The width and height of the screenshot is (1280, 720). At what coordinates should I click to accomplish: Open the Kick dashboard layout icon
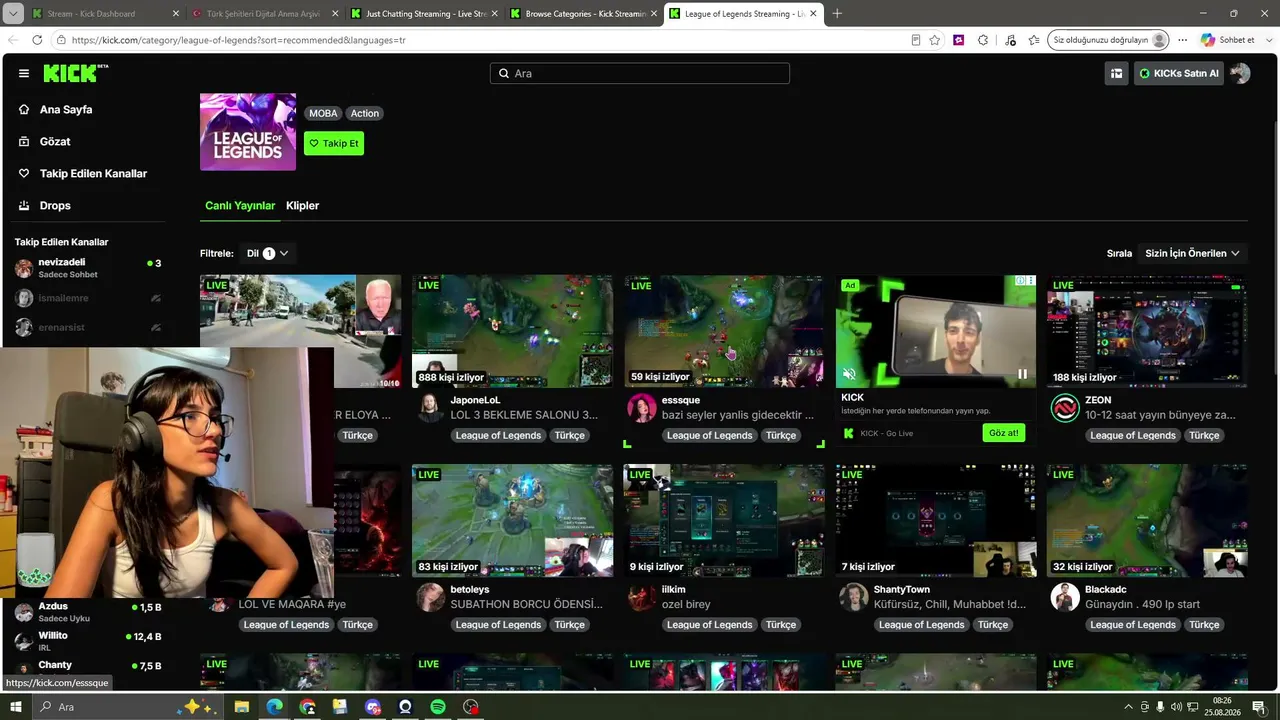point(1116,73)
